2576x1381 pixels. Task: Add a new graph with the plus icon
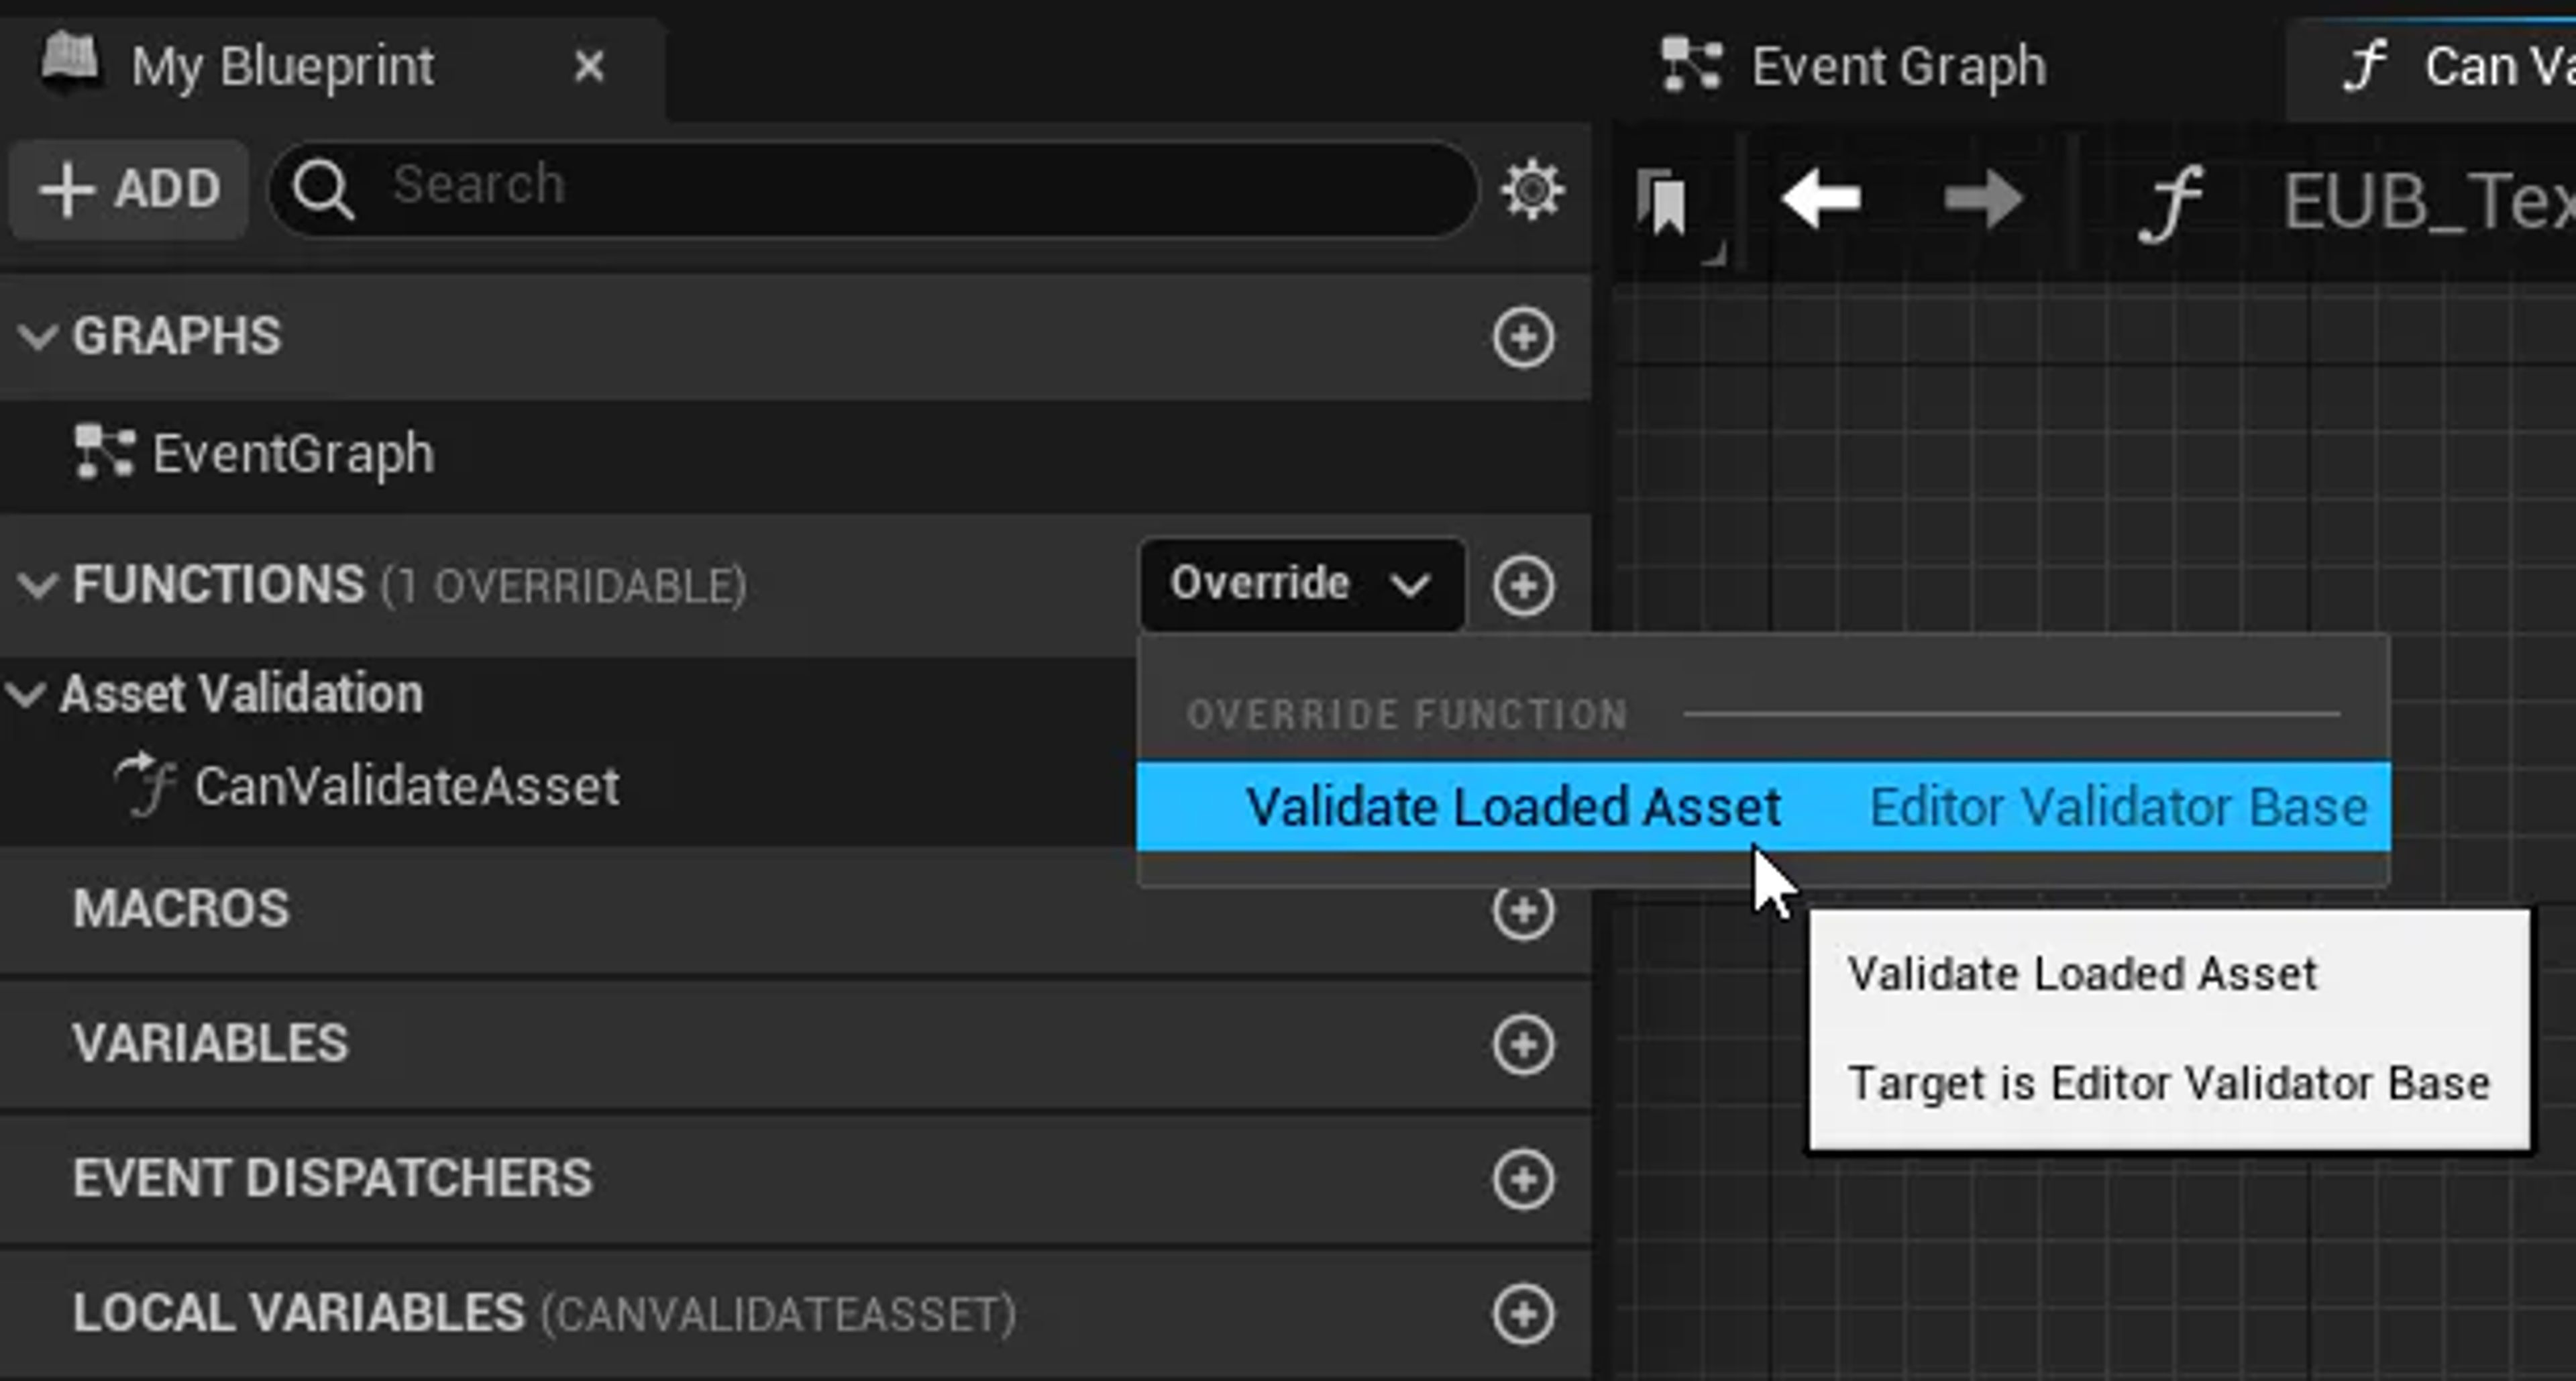1524,338
